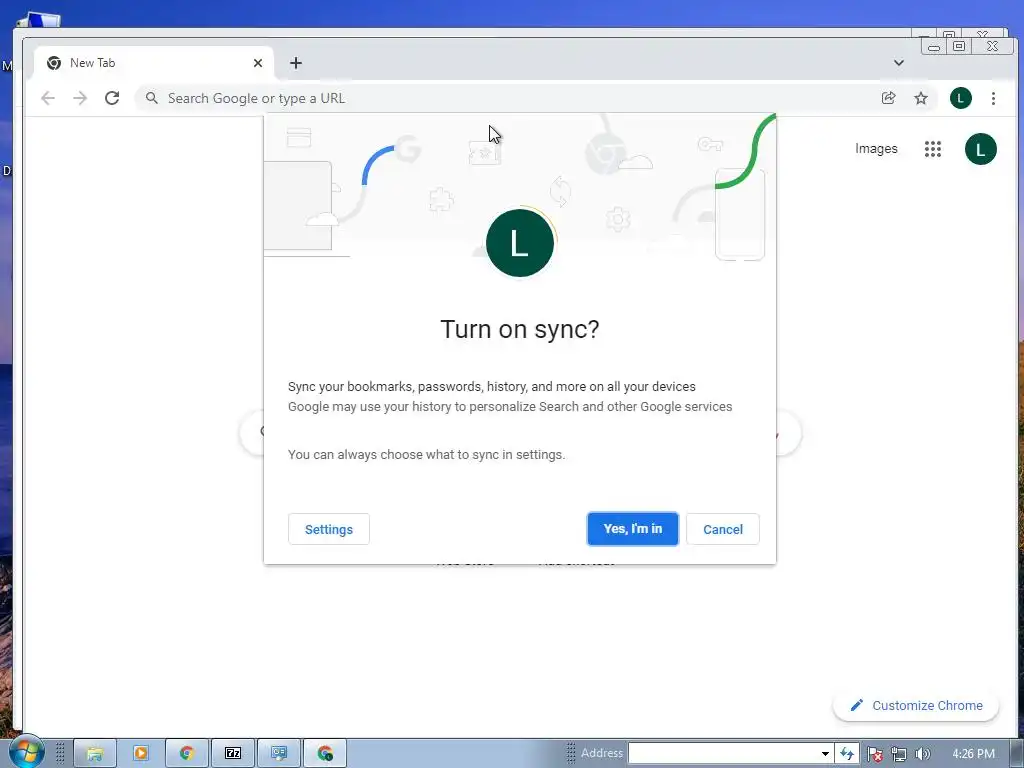Switch to the profile Chrome taskbar window
Viewport: 1024px width, 768px height.
[325, 754]
